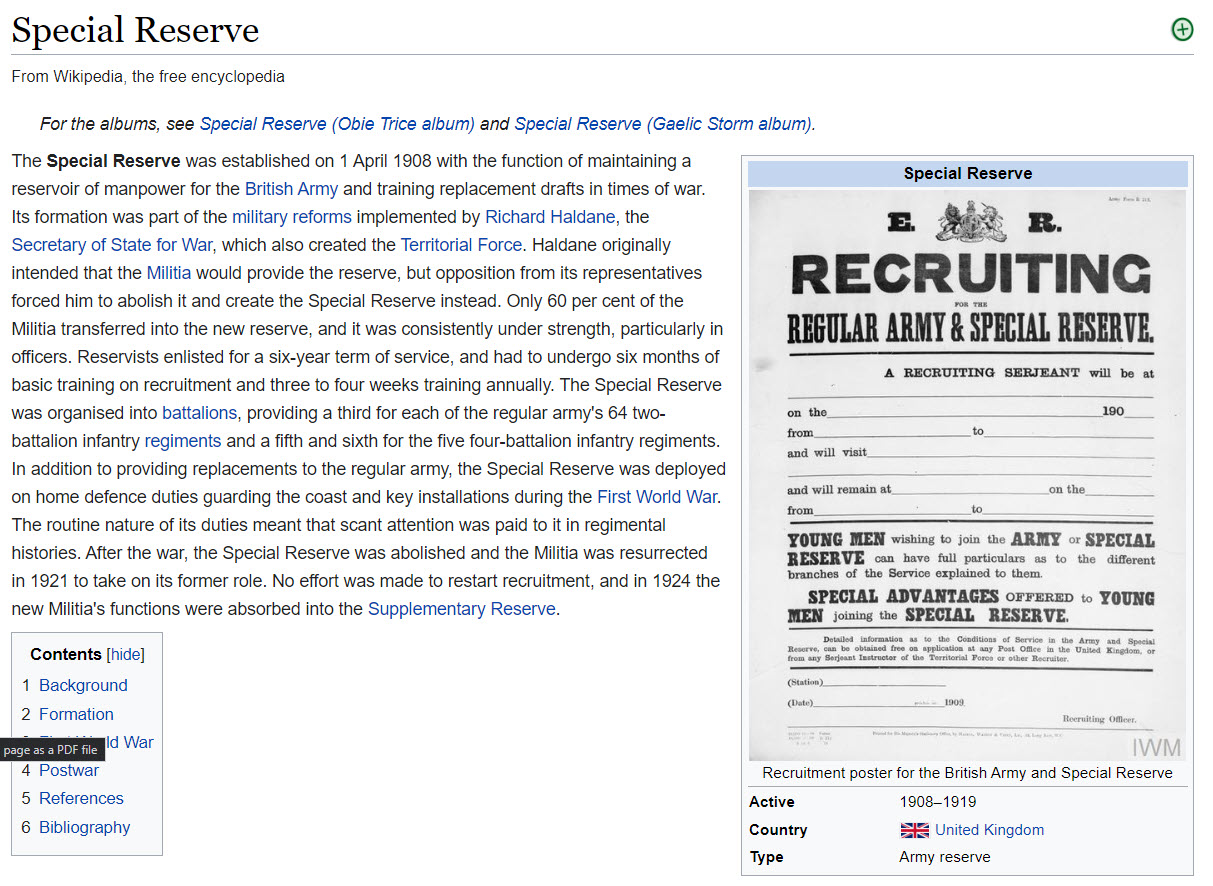Click the Secretary of State for War link
Image resolution: width=1213 pixels, height=886 pixels.
point(111,245)
